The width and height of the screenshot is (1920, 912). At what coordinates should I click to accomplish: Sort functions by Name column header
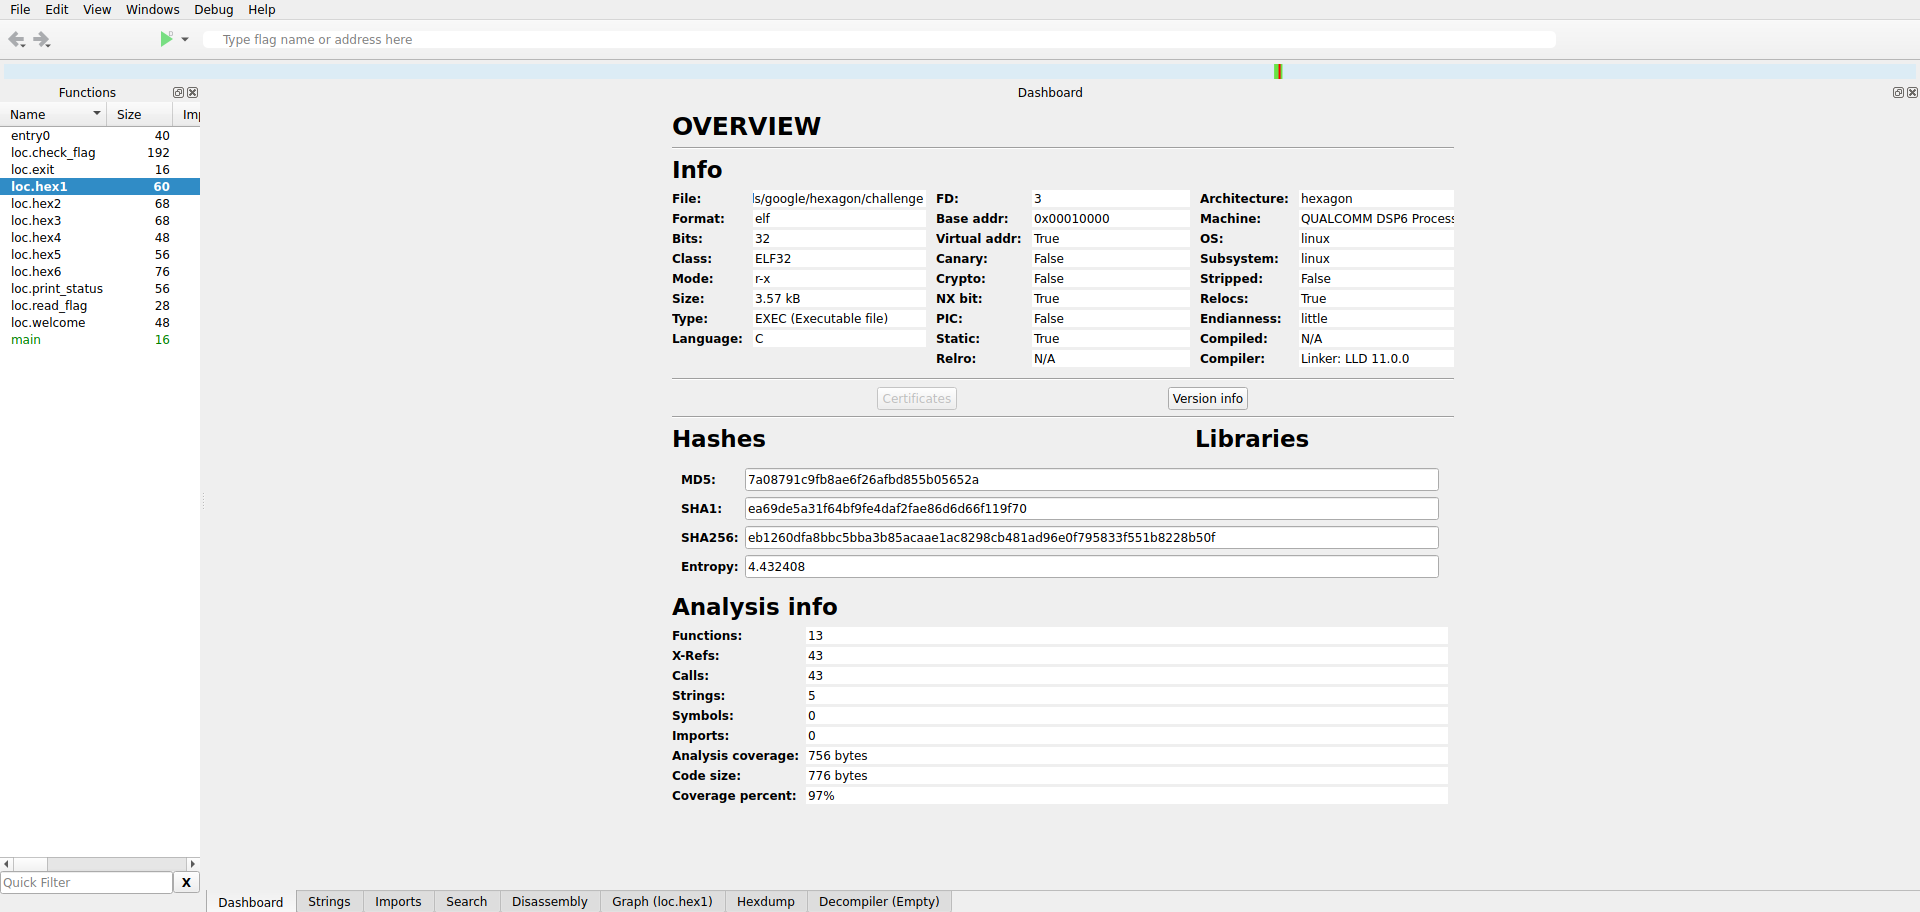point(50,115)
